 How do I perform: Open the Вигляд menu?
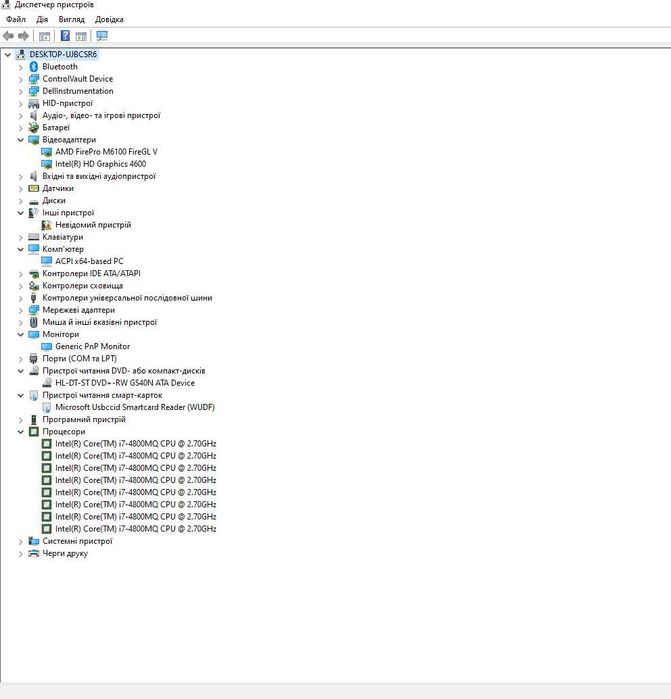(x=71, y=20)
